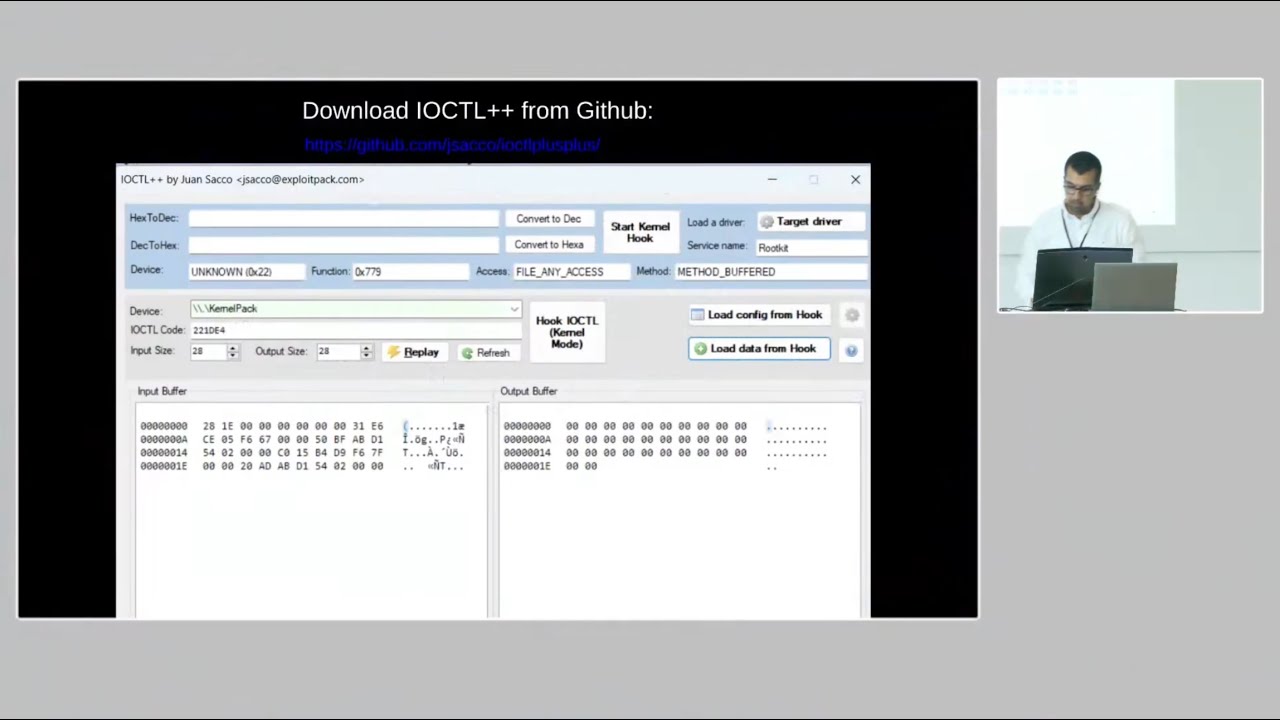Click the Output Buffer label
Screen dimensions: 1280x720
[x=529, y=391]
